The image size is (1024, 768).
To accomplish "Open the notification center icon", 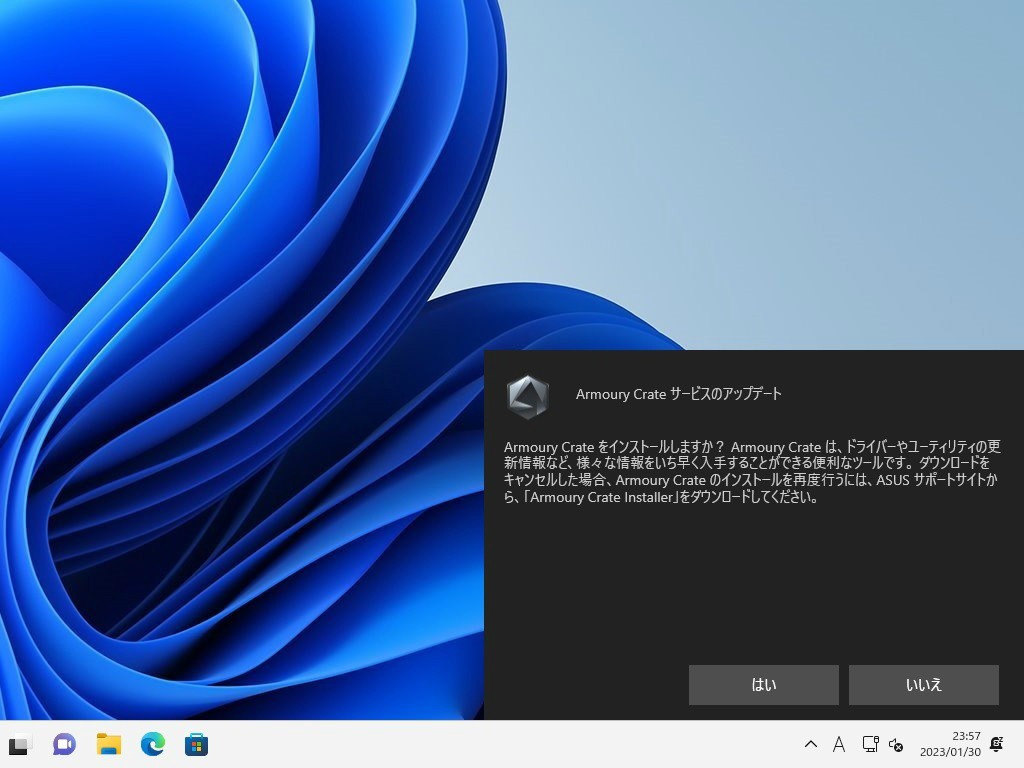I will tap(996, 744).
